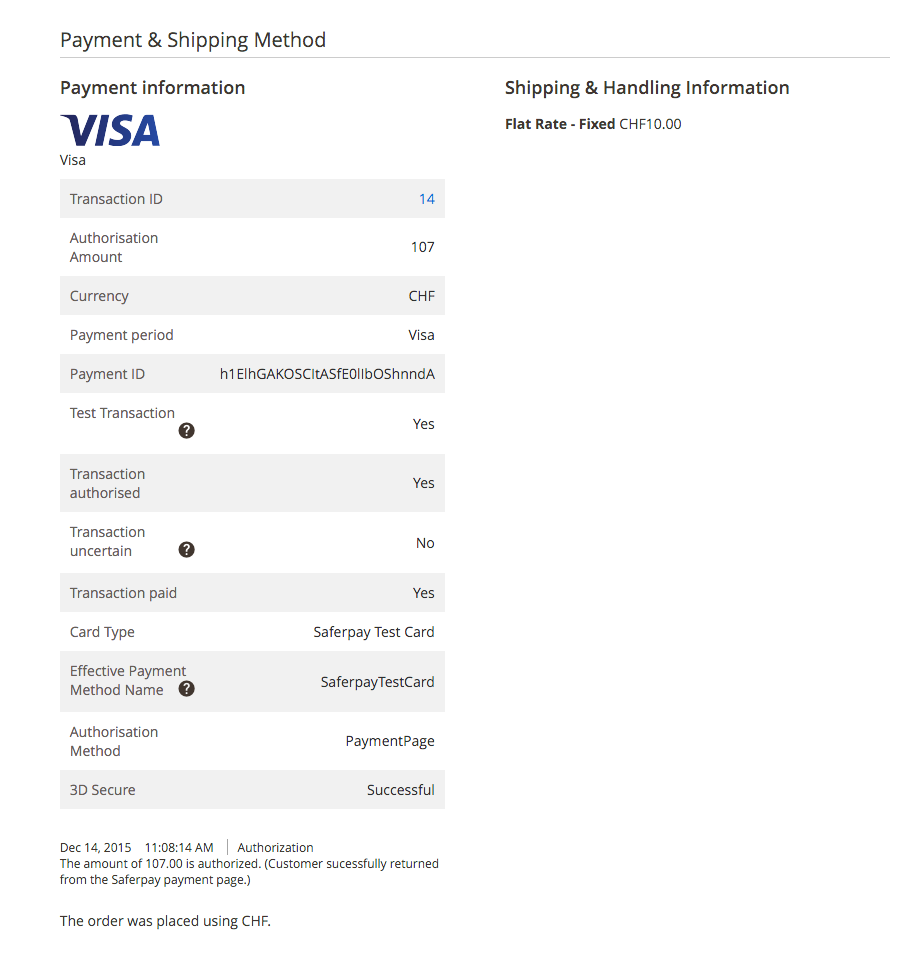Click the PaymentPage authorisation method value
The width and height of the screenshot is (899, 967).
[390, 741]
